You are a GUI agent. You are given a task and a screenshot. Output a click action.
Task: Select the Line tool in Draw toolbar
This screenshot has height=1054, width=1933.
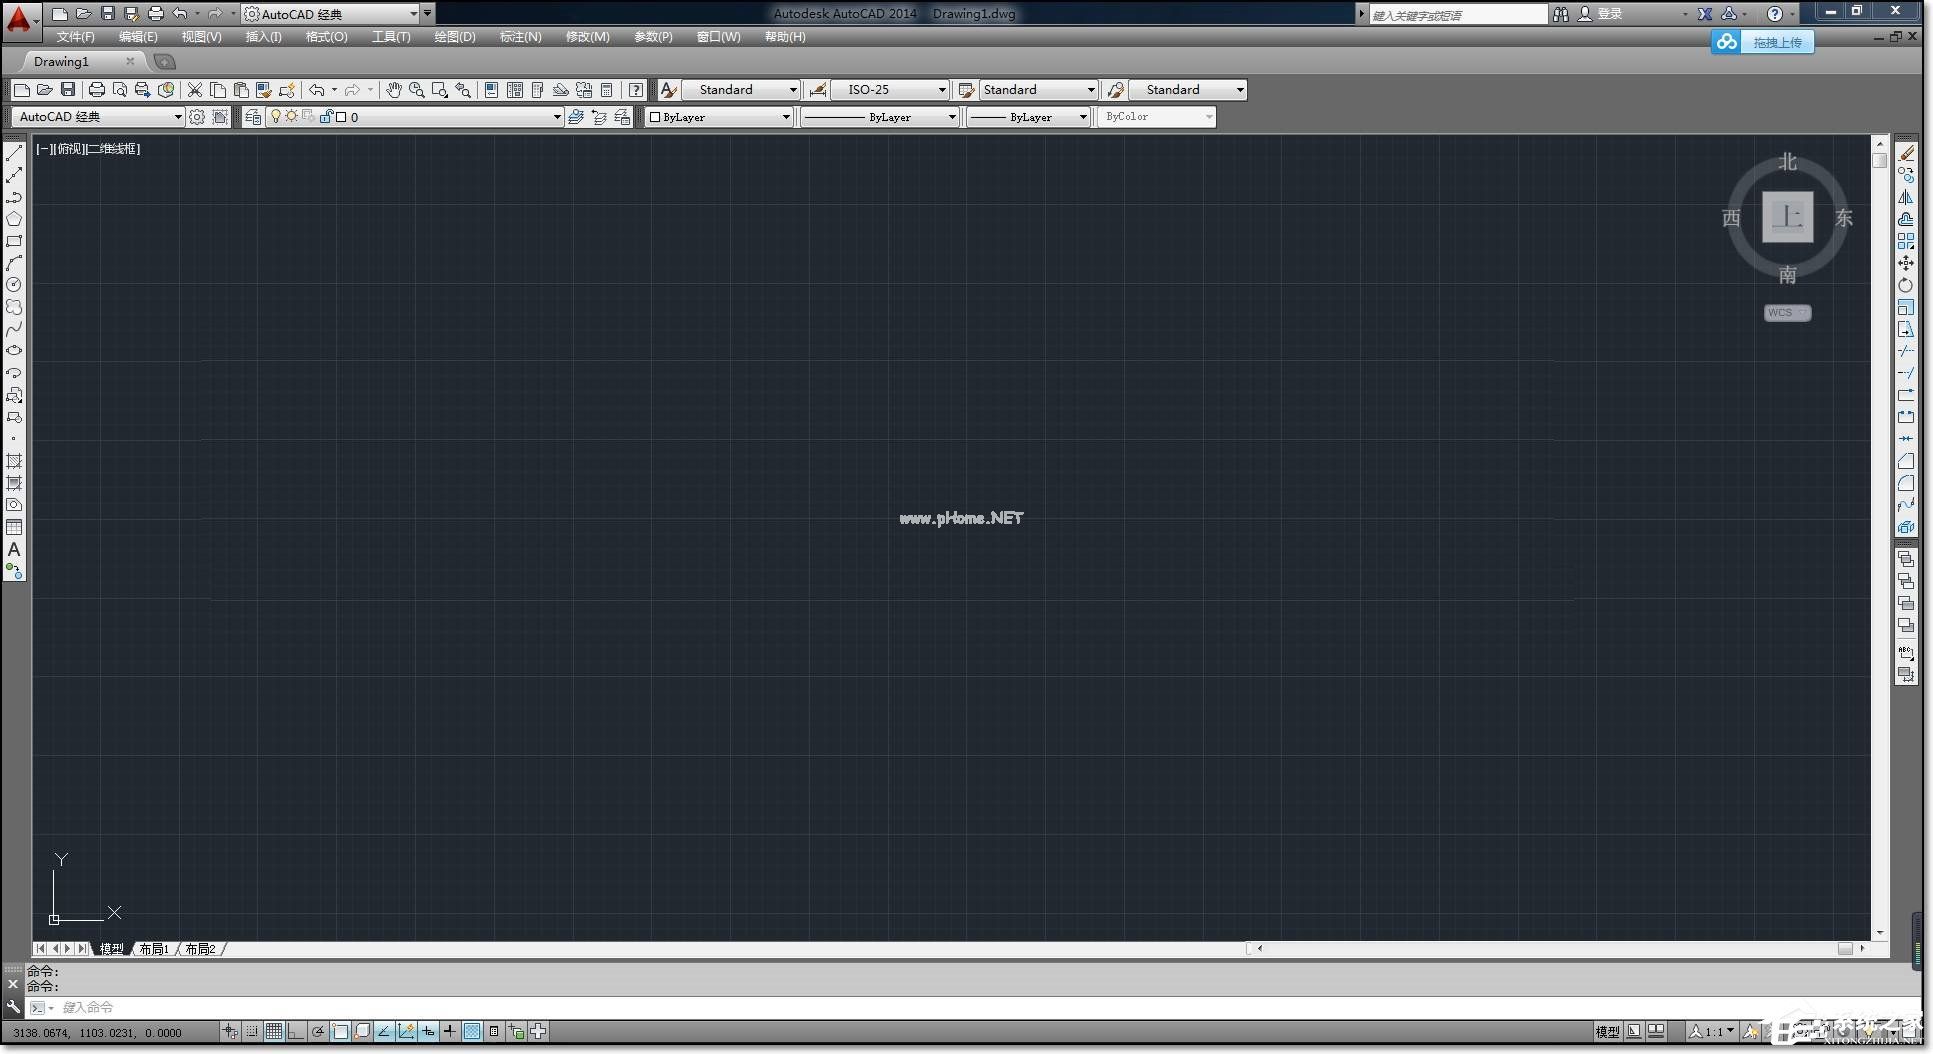point(14,152)
